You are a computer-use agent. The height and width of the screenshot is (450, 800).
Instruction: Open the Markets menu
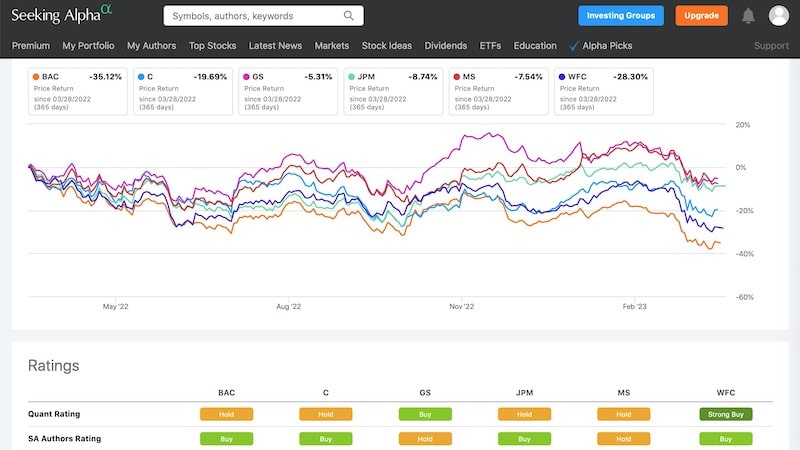tap(332, 45)
